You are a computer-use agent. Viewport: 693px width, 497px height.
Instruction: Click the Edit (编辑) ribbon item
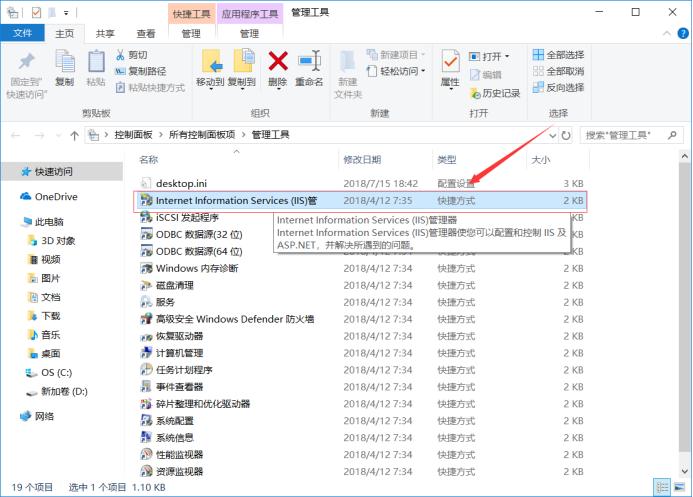[x=486, y=75]
